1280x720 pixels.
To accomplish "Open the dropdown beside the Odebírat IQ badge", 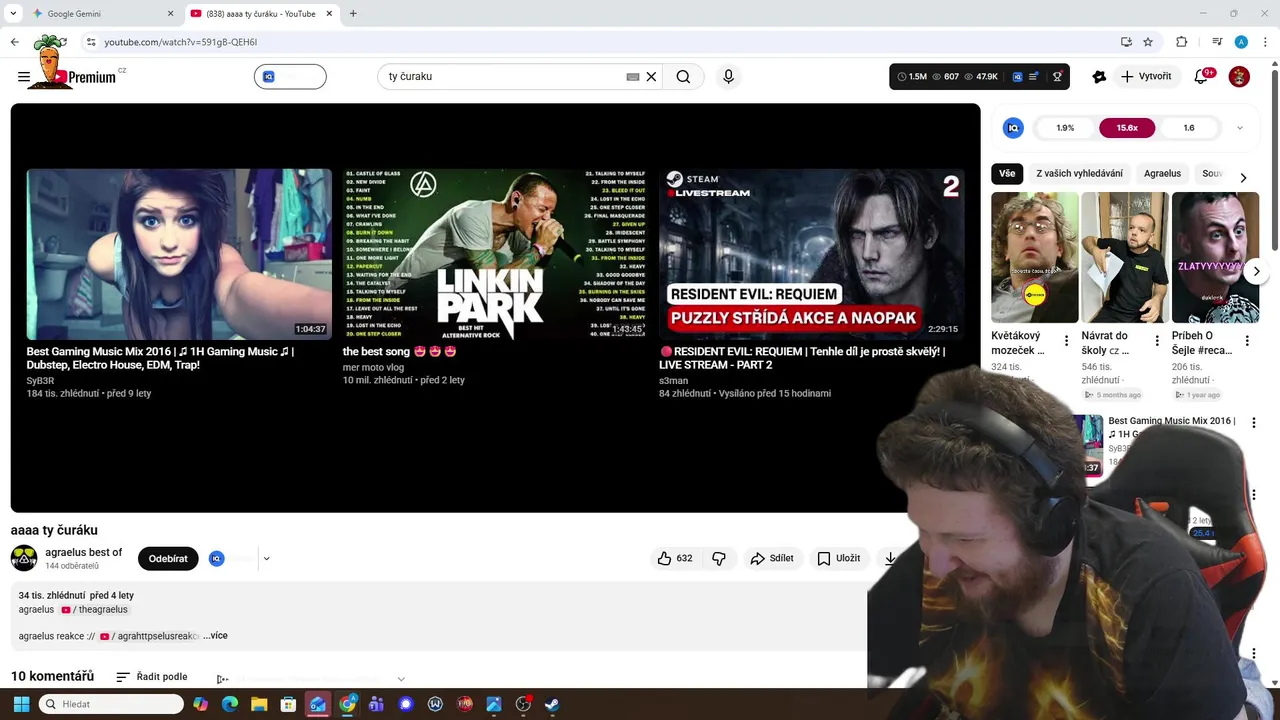I will [266, 558].
